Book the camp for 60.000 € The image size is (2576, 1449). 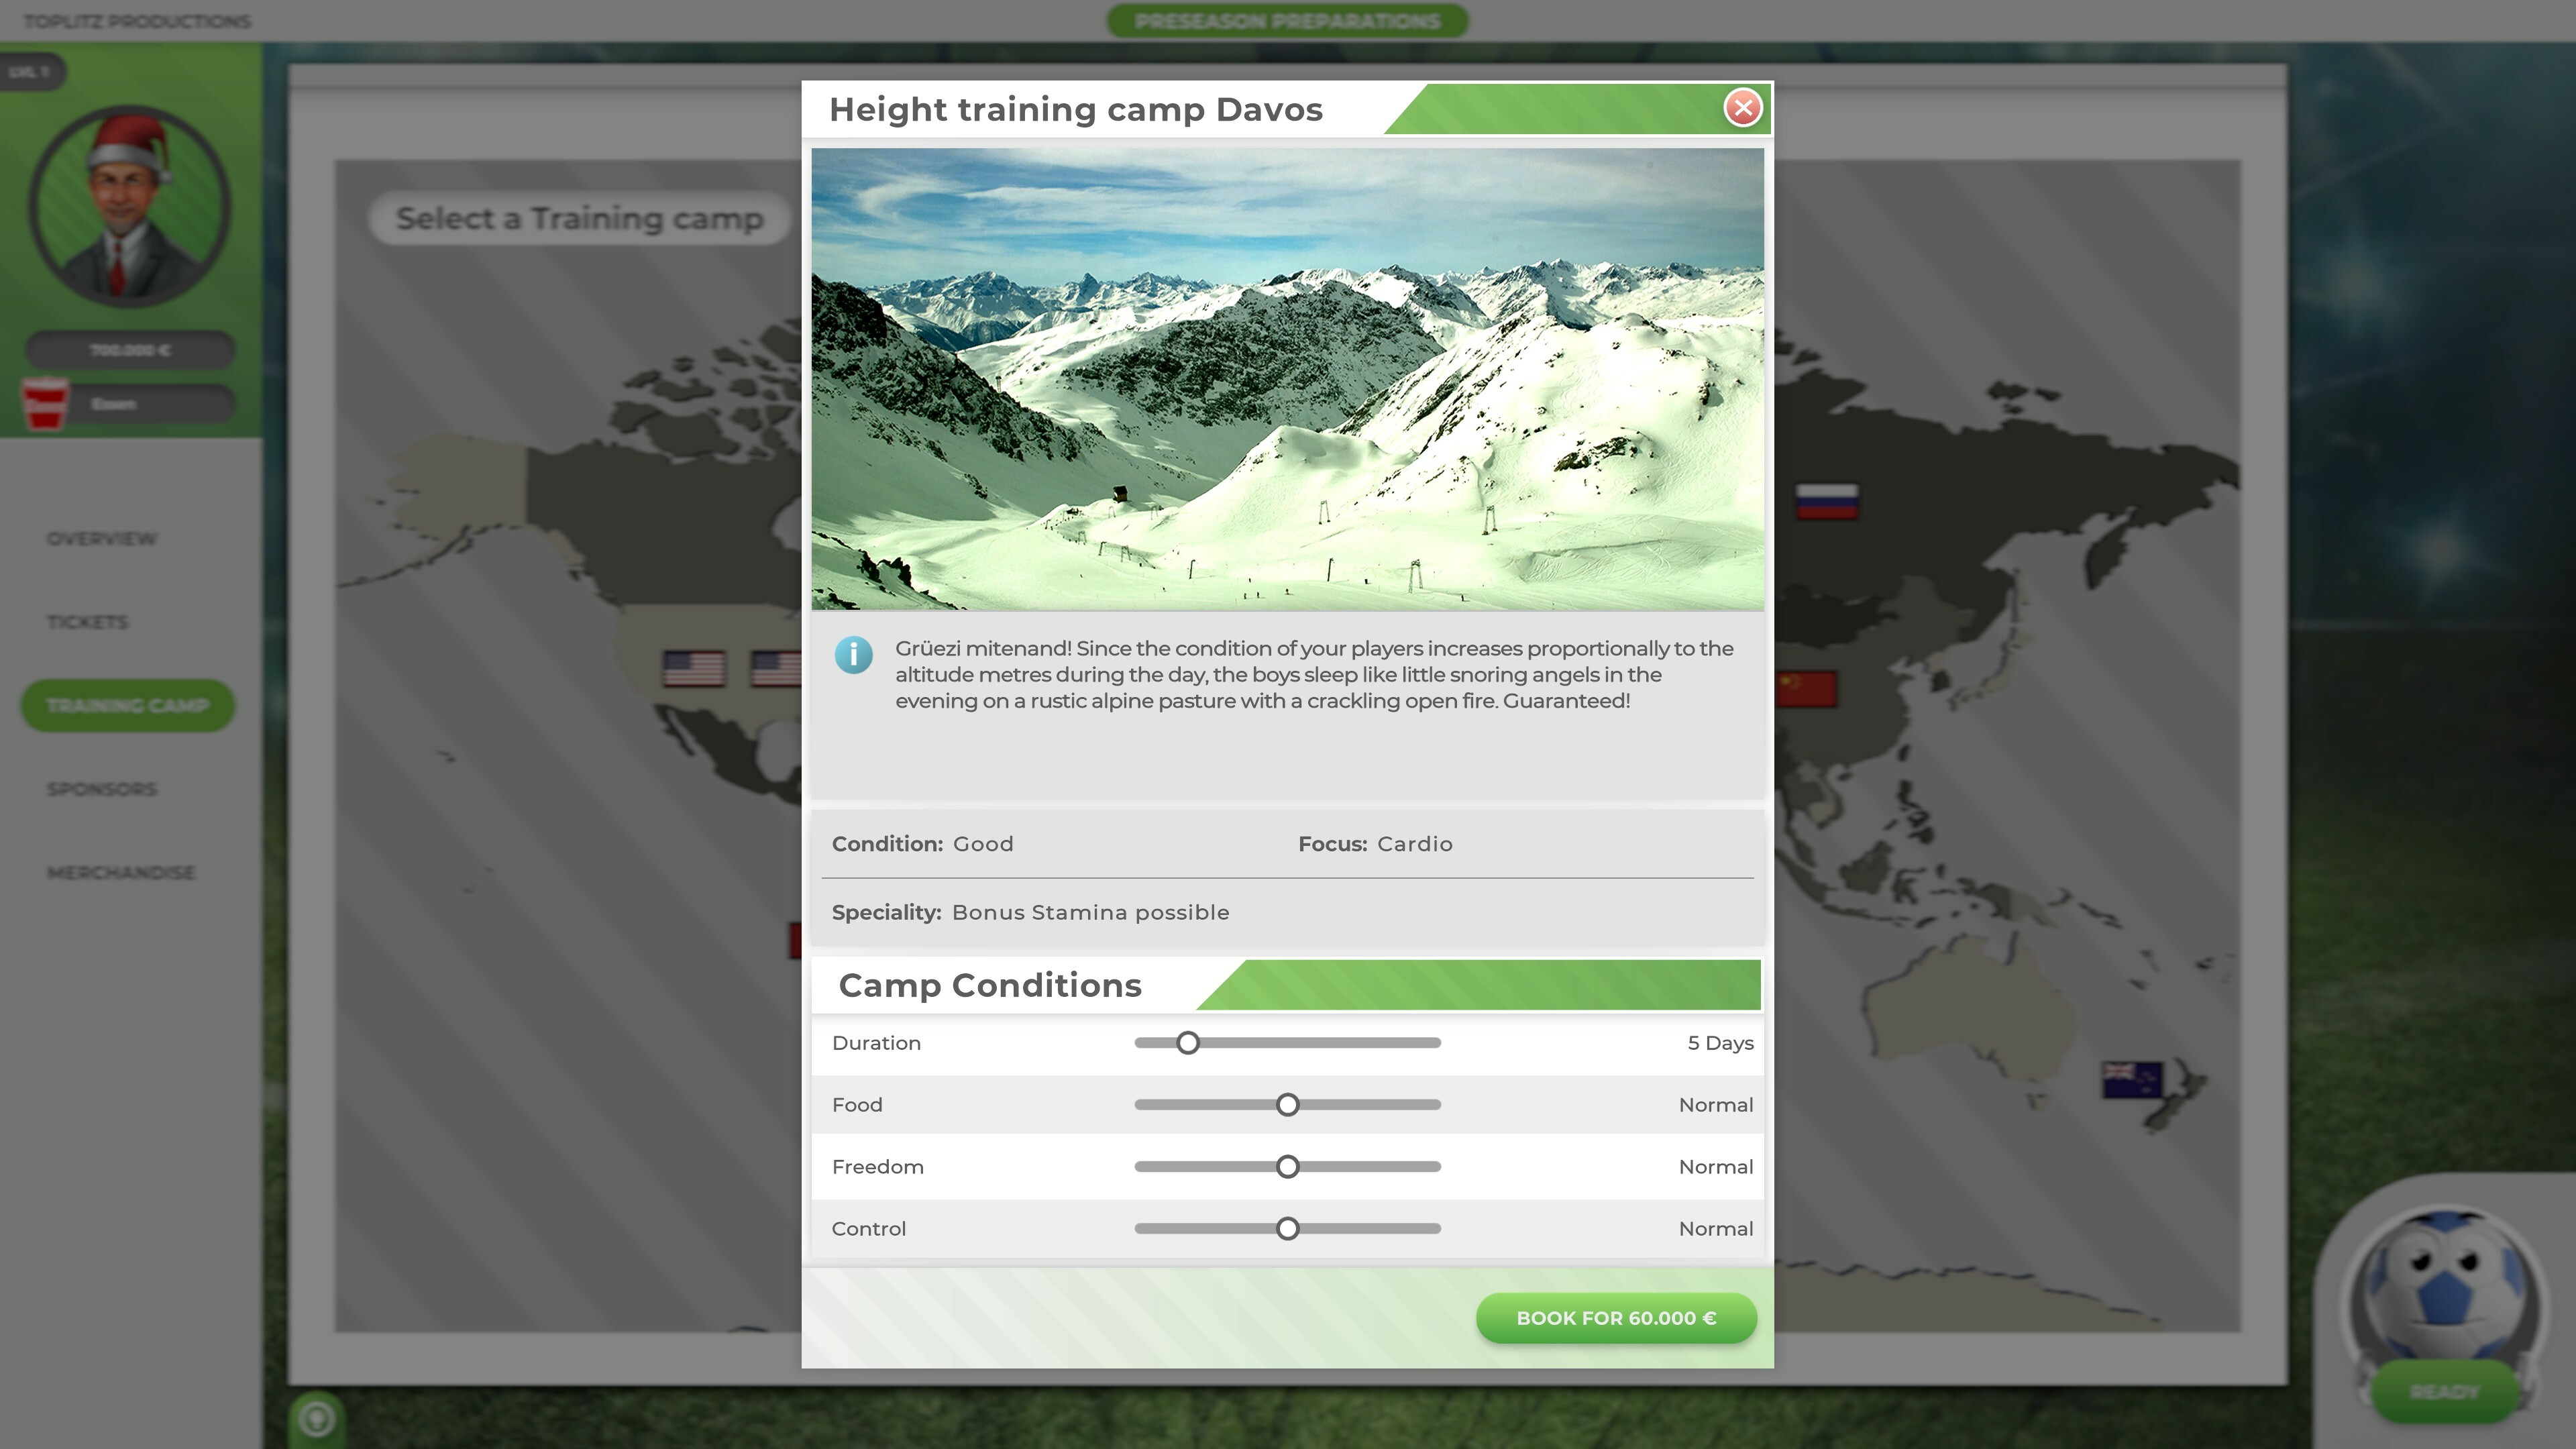coord(1616,1317)
